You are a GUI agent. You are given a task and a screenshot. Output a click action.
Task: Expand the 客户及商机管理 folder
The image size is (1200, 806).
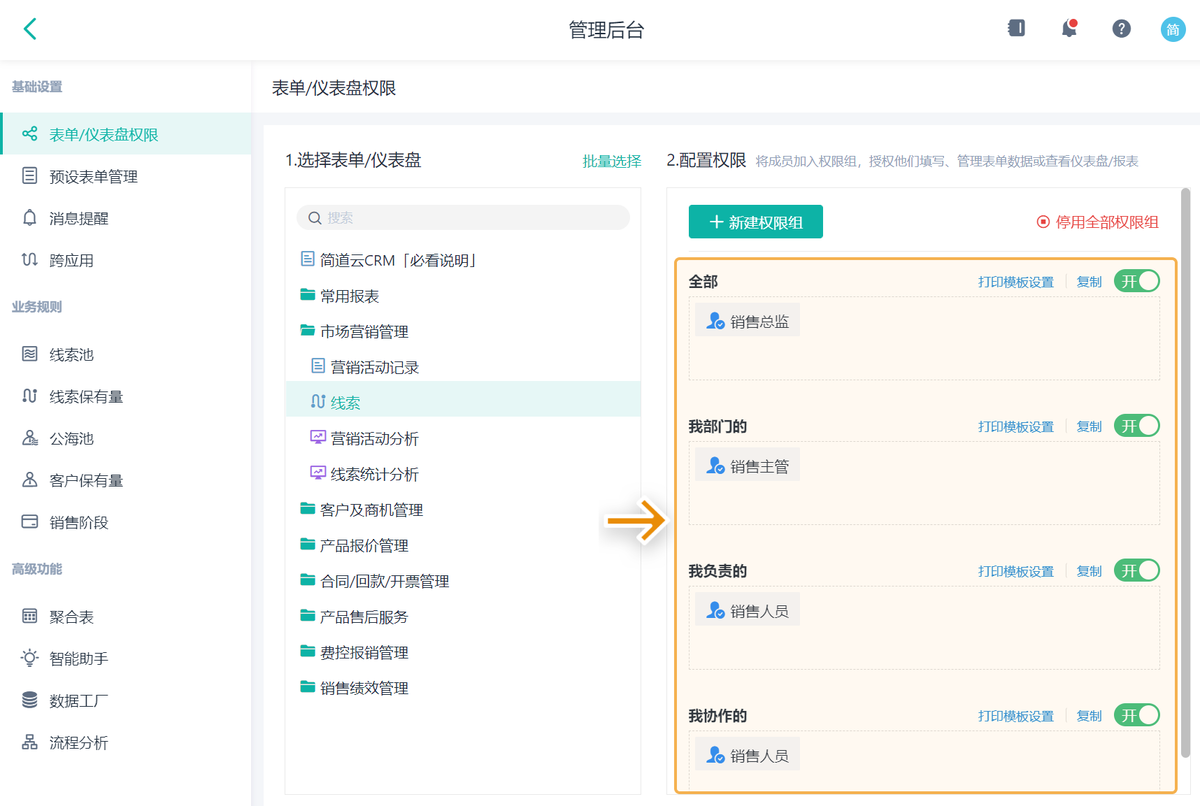(371, 510)
